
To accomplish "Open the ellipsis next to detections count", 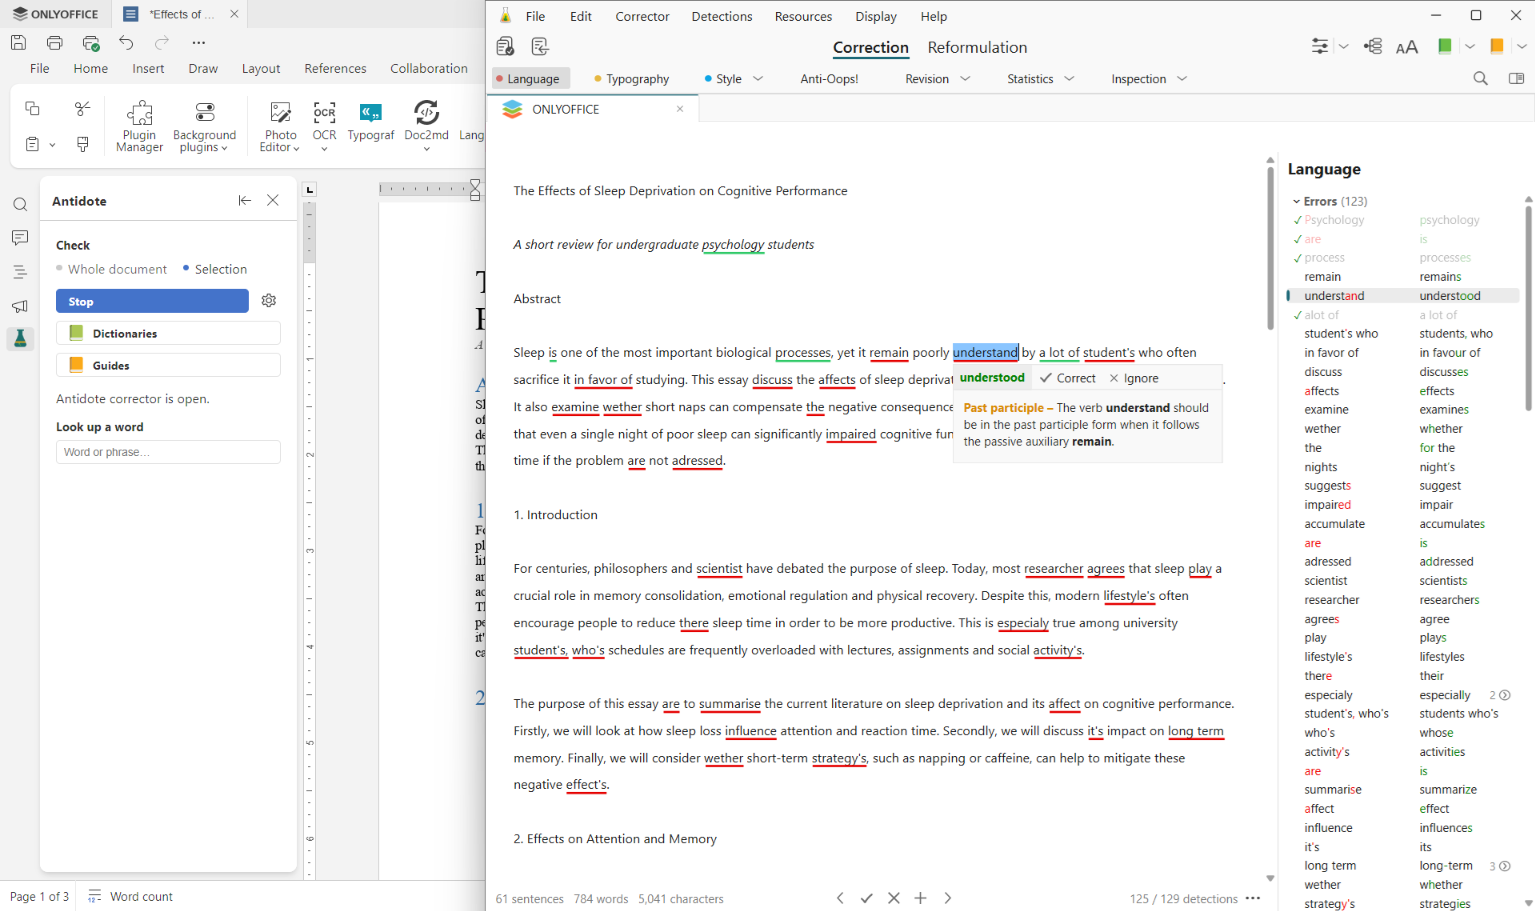I will click(x=1253, y=898).
